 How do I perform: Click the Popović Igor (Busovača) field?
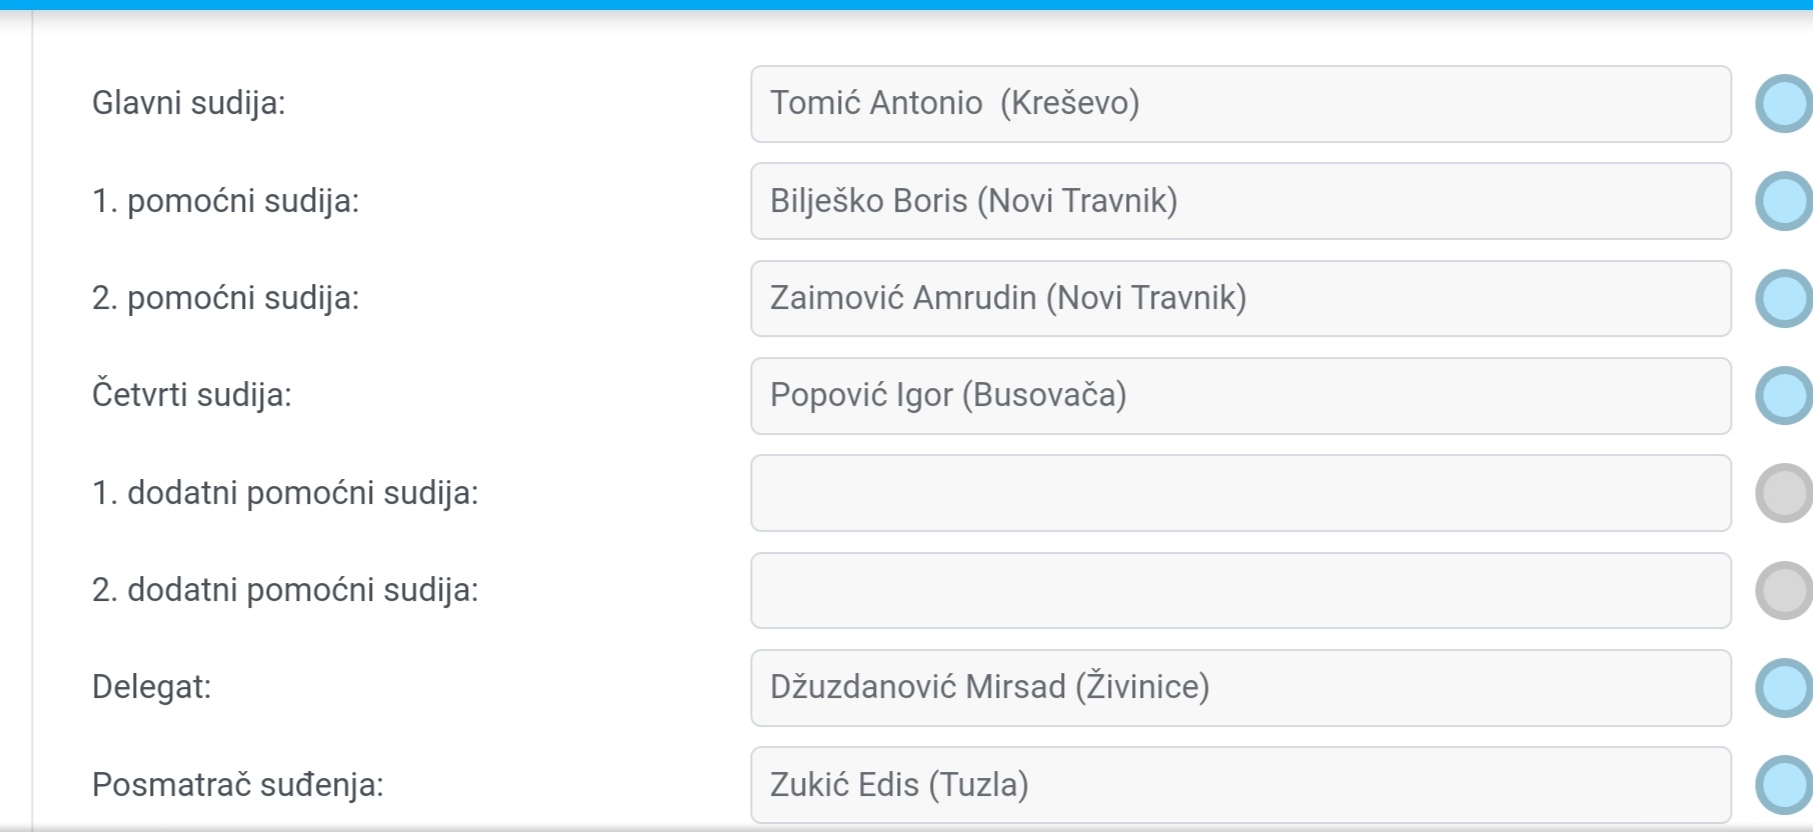(x=1241, y=396)
